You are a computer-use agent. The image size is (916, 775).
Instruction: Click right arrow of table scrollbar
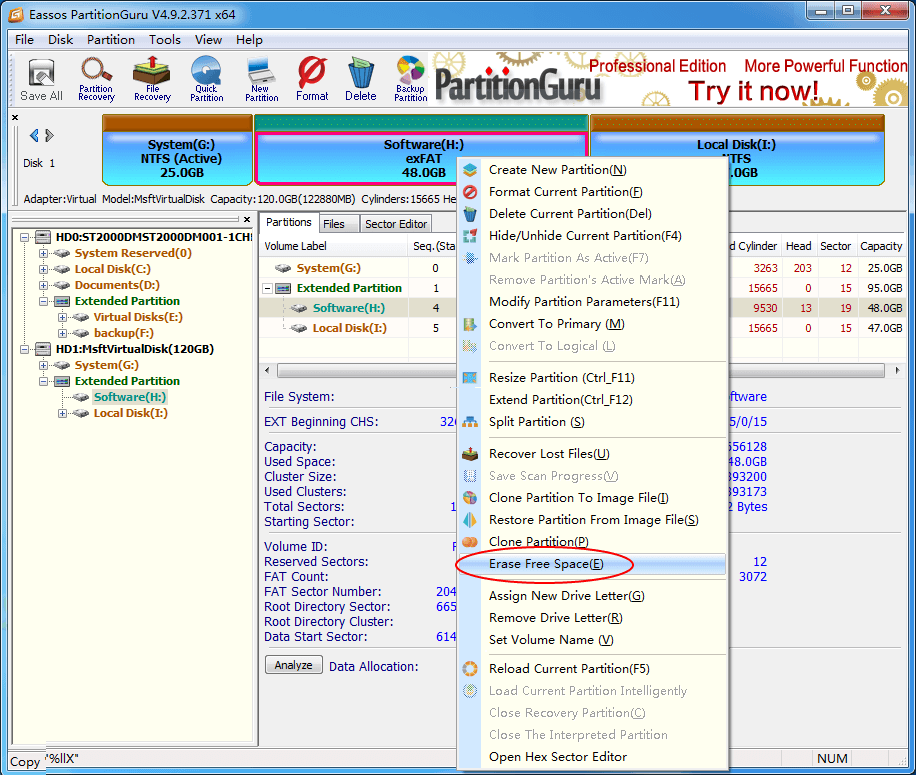(x=897, y=371)
